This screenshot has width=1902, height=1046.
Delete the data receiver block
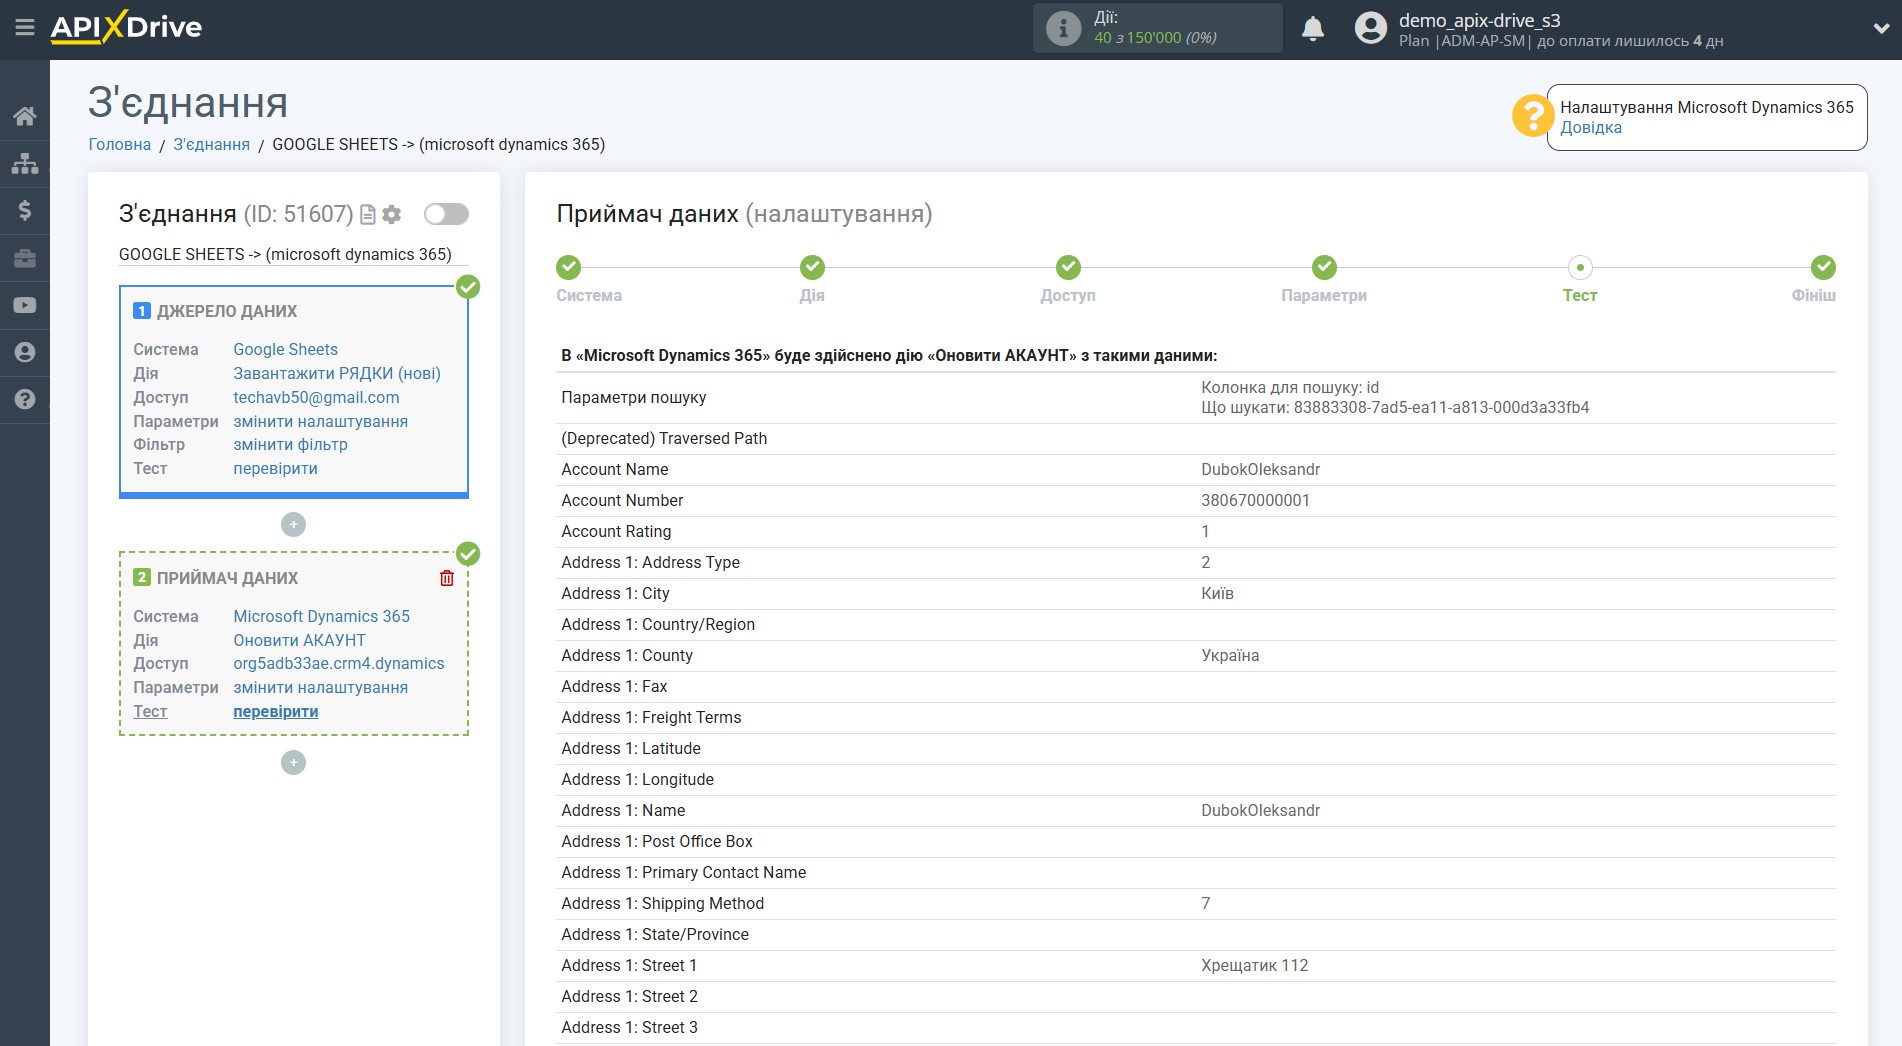[x=447, y=578]
